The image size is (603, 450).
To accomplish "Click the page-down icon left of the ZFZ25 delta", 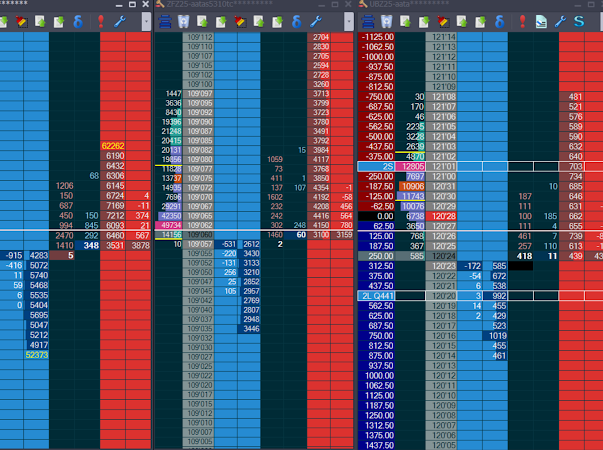I will [278, 22].
